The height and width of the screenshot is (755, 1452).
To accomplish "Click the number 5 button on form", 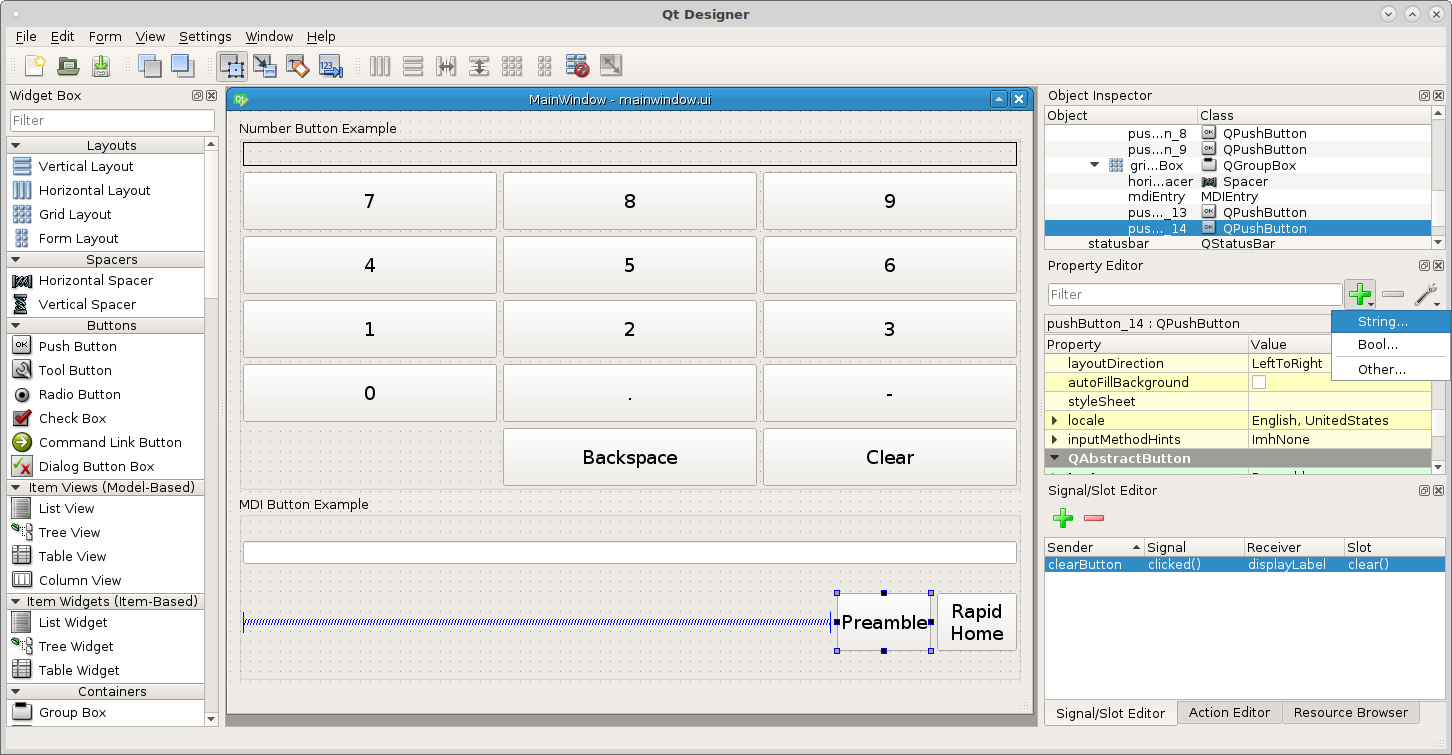I will point(630,265).
